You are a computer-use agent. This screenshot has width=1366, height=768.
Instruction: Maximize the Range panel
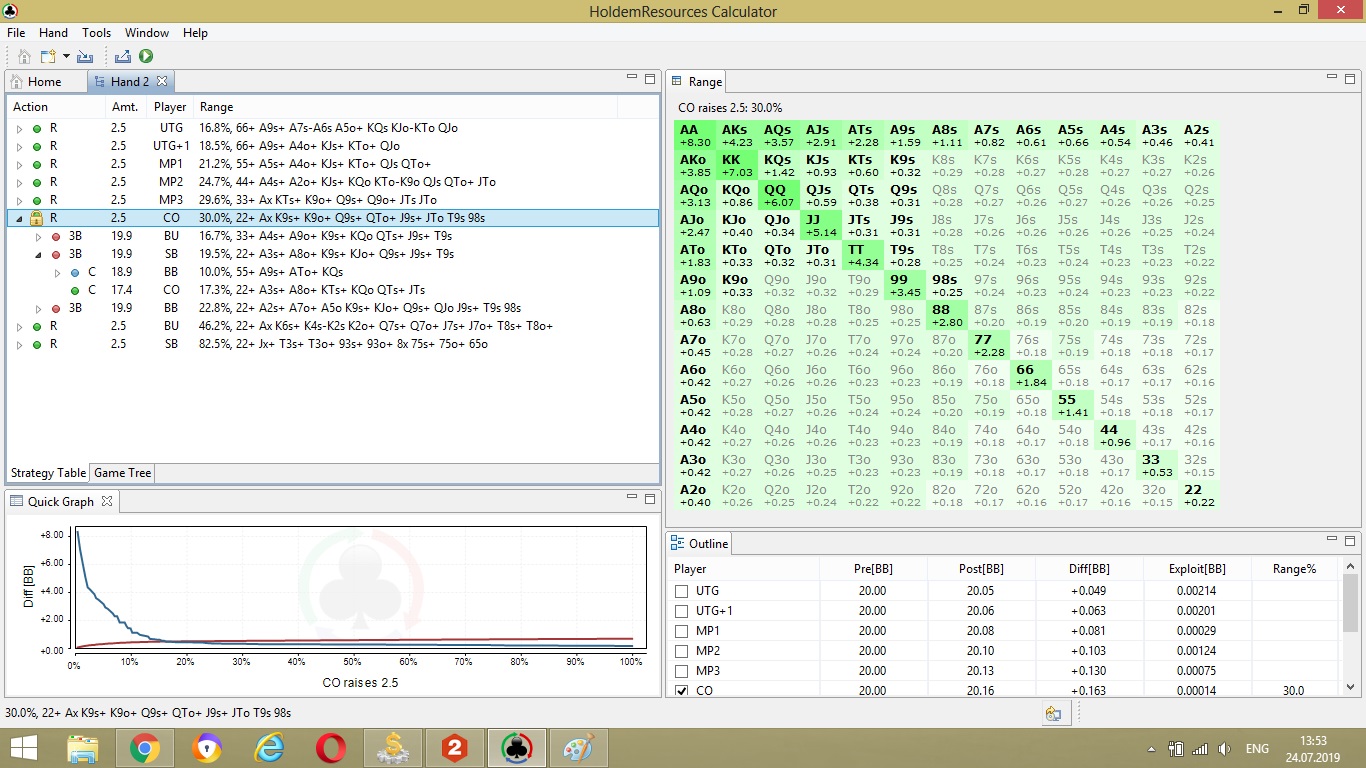click(x=1350, y=78)
